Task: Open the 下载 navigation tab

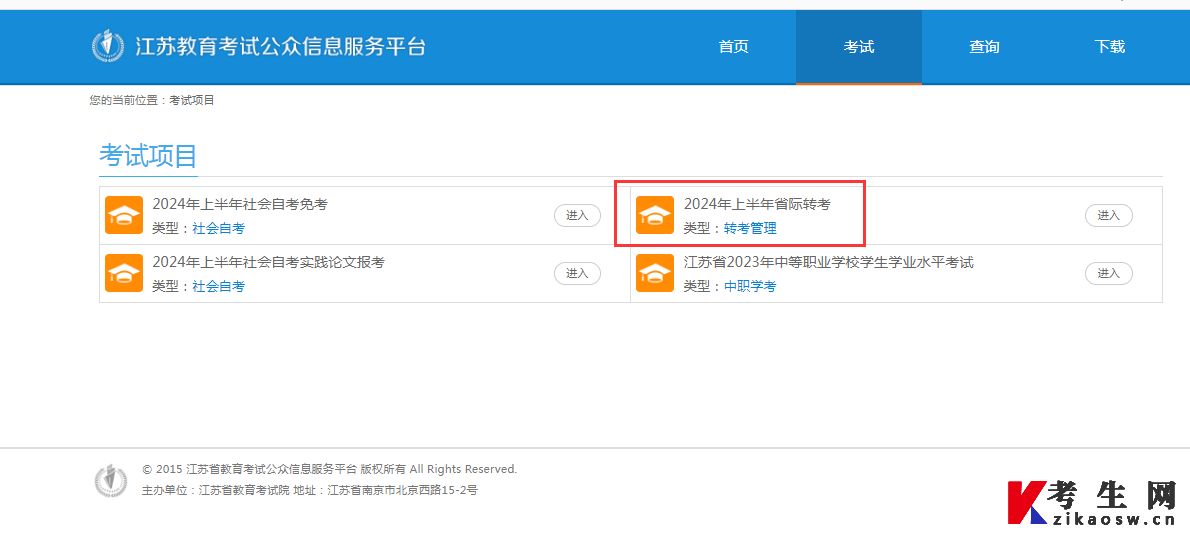Action: [1110, 47]
